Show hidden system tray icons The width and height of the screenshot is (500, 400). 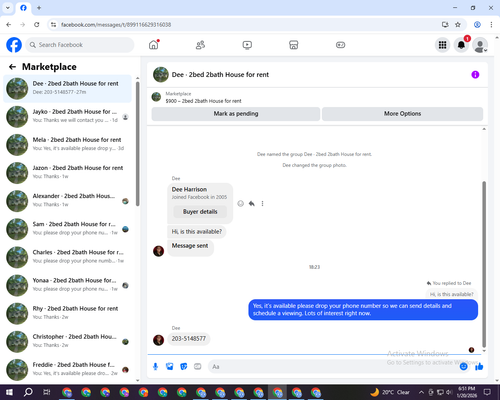pyautogui.click(x=421, y=392)
